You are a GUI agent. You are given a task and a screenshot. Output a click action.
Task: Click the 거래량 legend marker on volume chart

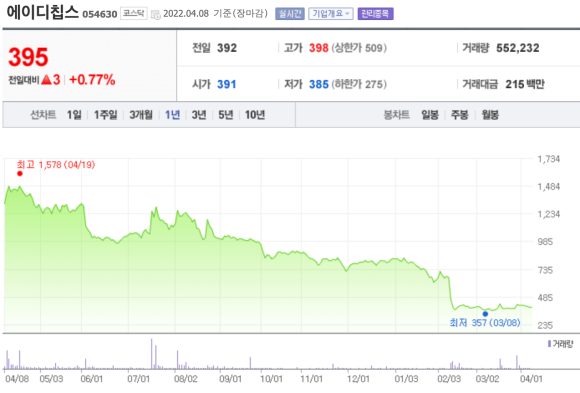(549, 344)
